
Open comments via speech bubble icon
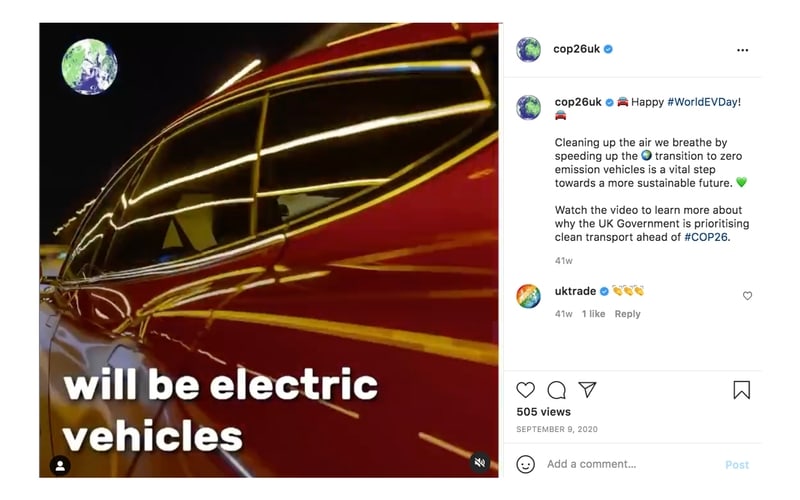[x=556, y=390]
